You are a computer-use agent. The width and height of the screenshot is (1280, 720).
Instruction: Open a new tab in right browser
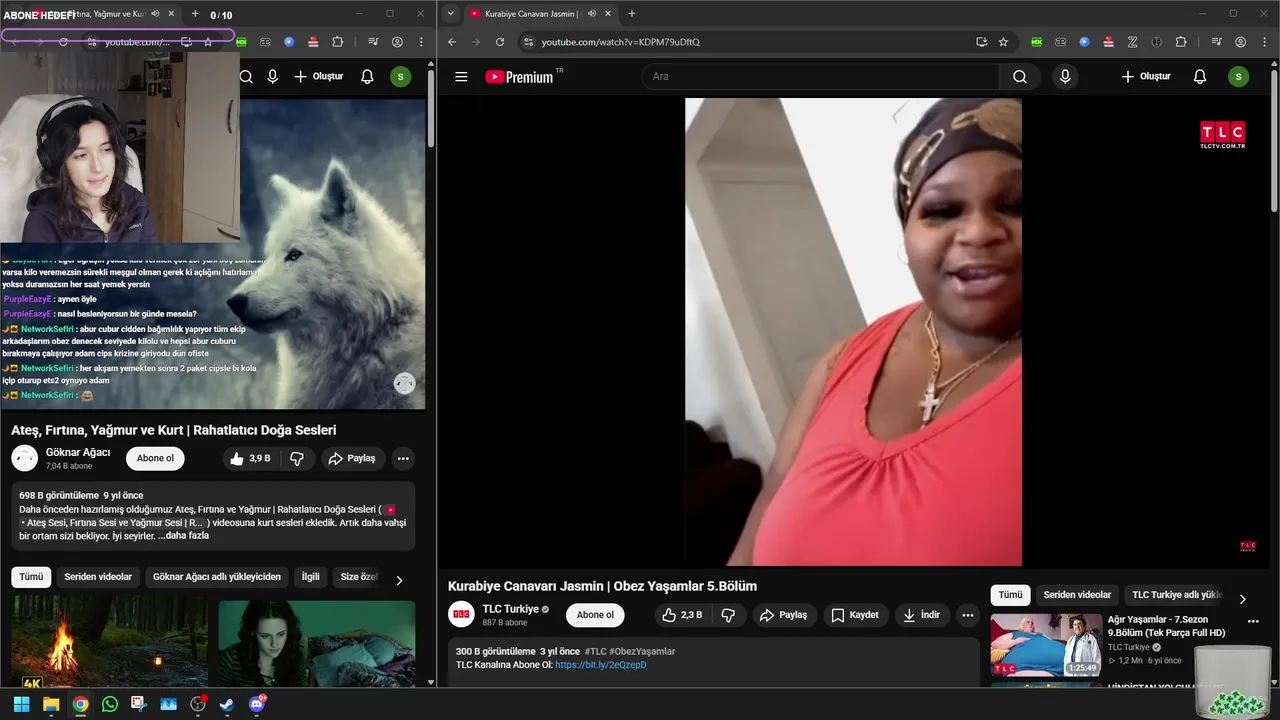tap(631, 14)
